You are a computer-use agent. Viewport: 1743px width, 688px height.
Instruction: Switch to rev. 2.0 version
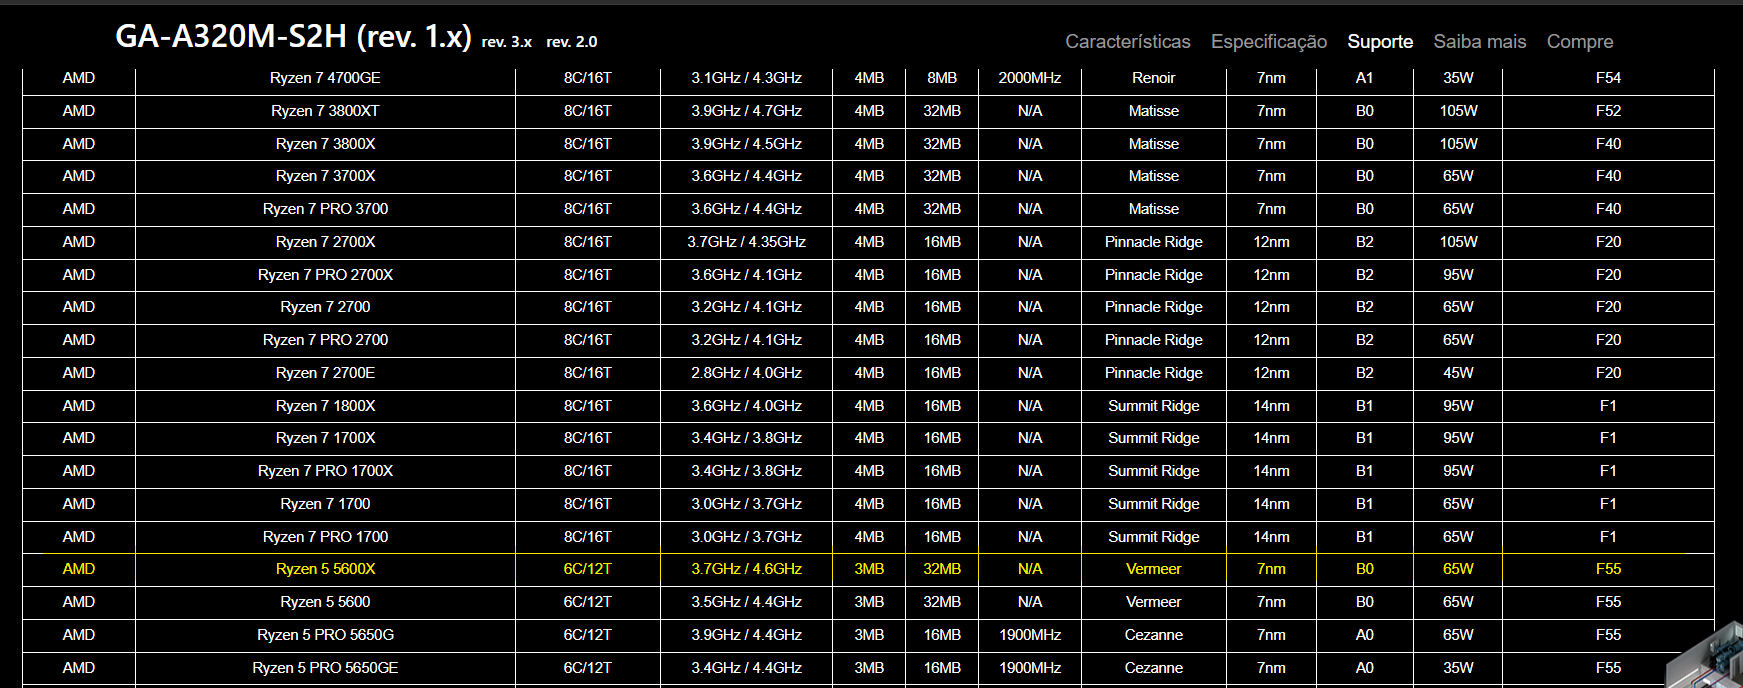pyautogui.click(x=572, y=42)
